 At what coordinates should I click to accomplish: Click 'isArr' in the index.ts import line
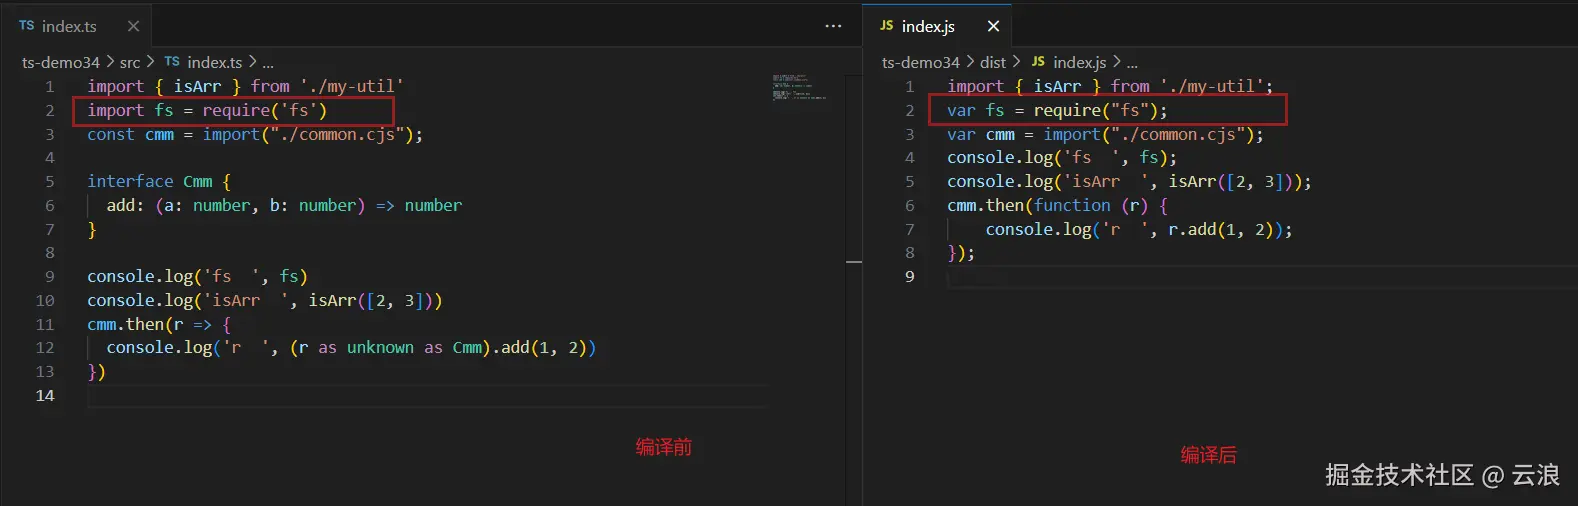tap(197, 87)
